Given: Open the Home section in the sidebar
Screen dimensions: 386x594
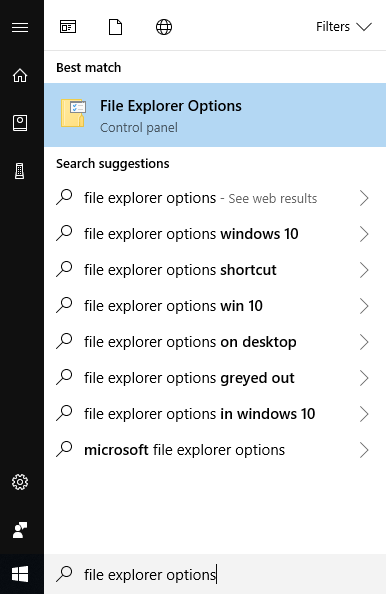Looking at the screenshot, I should pyautogui.click(x=20, y=75).
